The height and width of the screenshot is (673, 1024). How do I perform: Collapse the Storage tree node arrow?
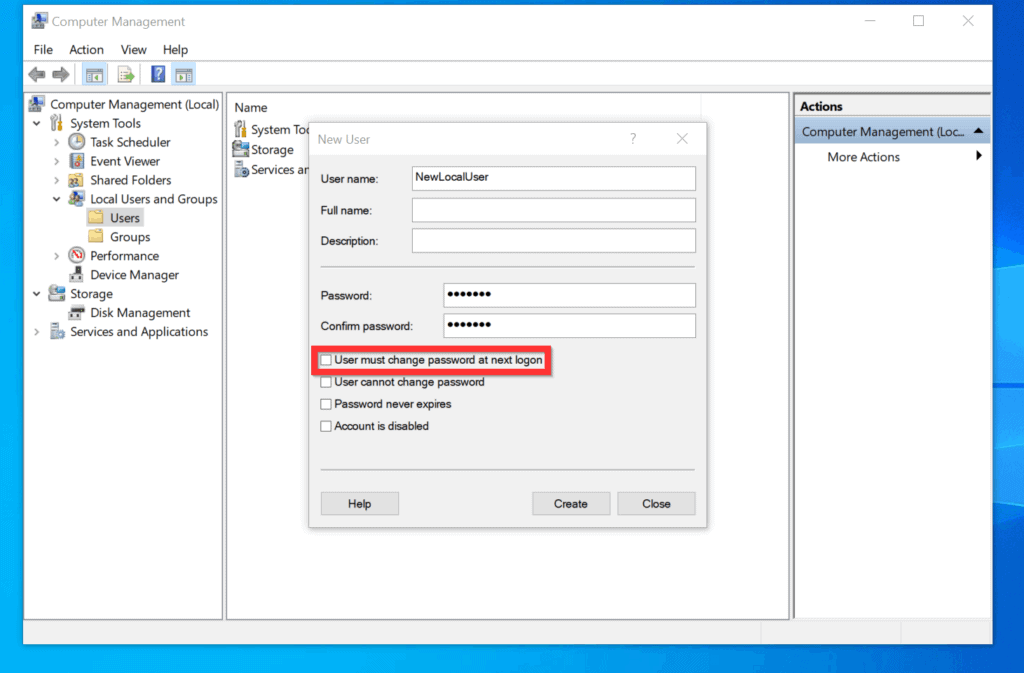click(x=37, y=294)
